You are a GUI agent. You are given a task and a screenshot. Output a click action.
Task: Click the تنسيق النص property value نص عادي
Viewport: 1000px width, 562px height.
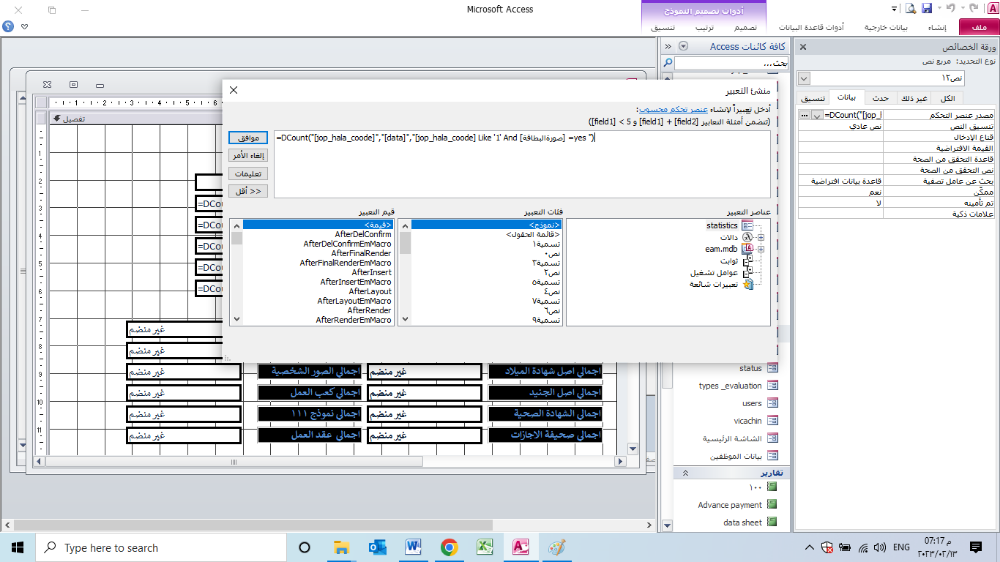pyautogui.click(x=841, y=126)
